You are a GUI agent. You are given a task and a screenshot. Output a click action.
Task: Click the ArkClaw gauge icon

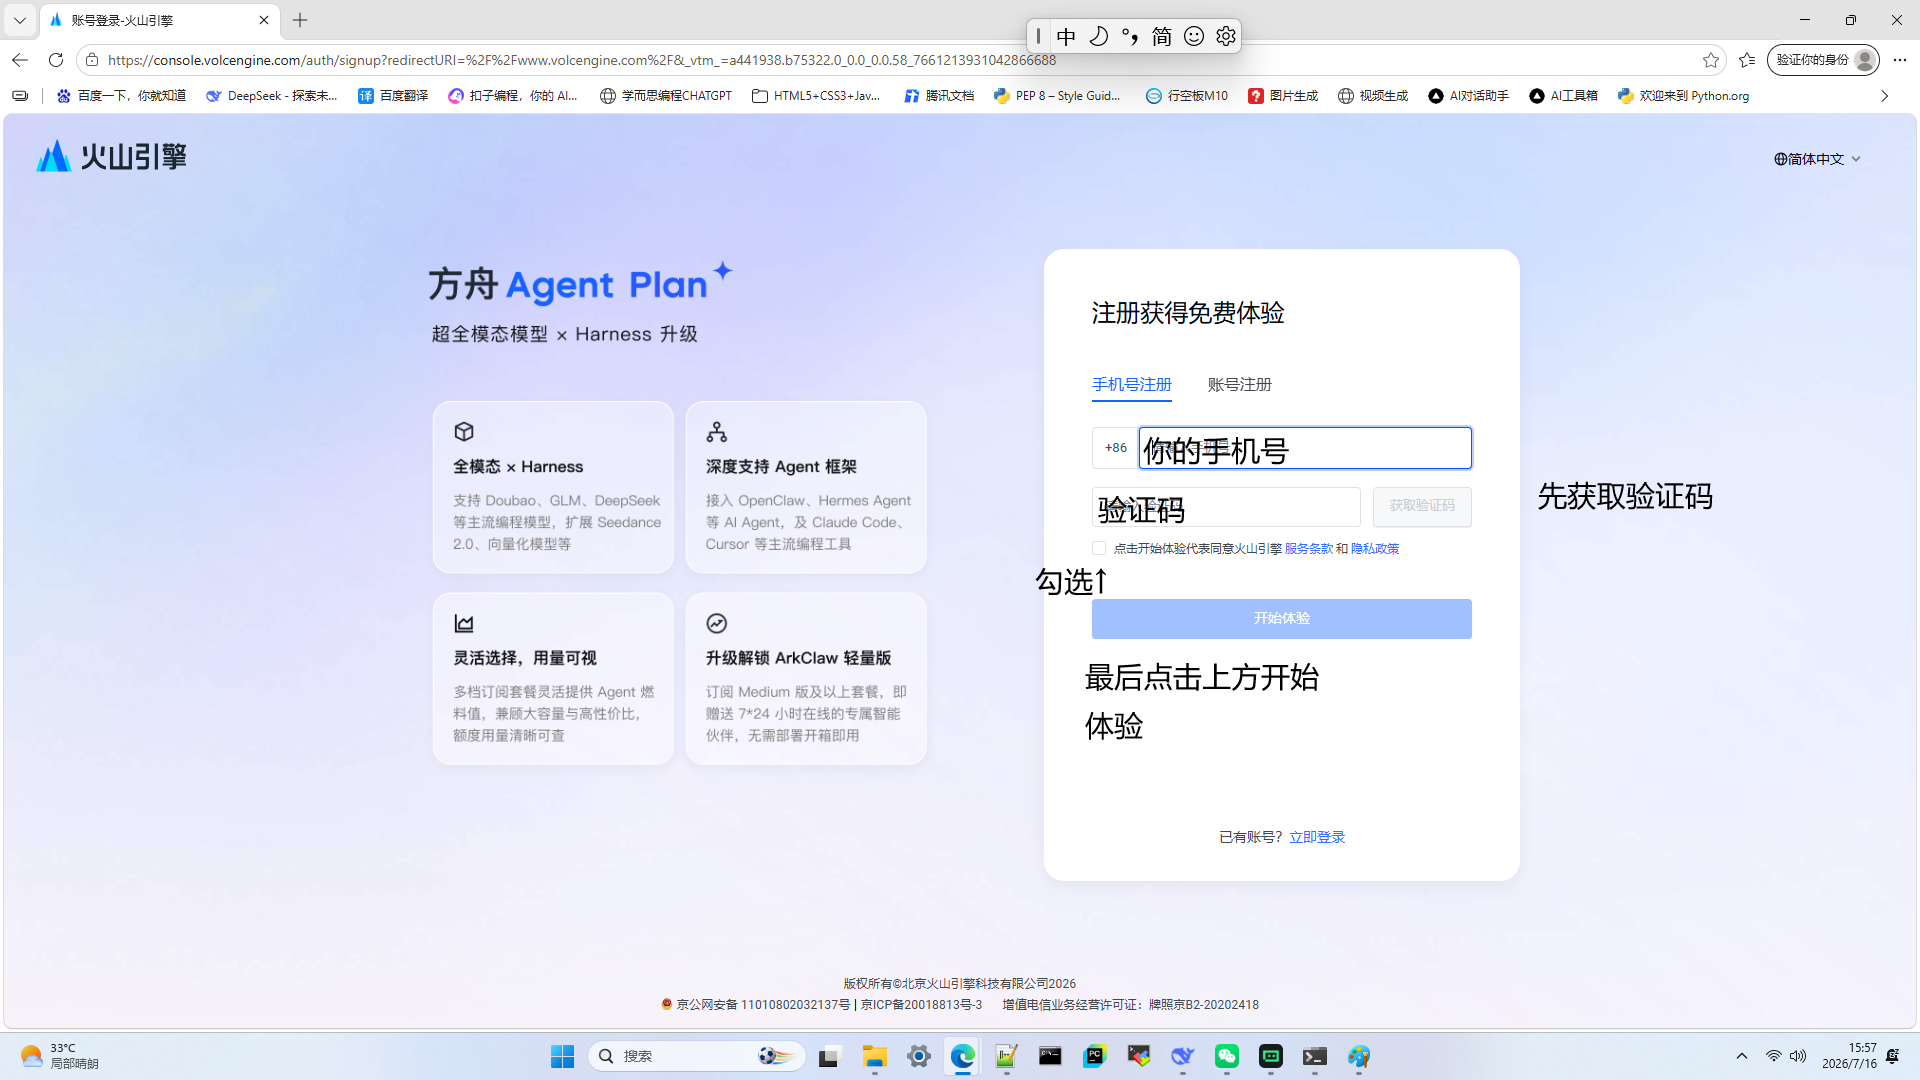click(717, 624)
